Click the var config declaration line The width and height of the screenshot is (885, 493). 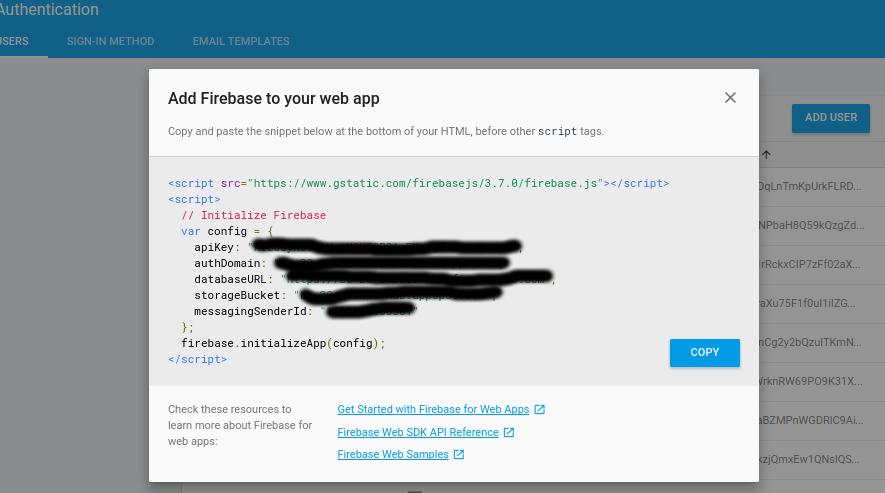point(227,232)
